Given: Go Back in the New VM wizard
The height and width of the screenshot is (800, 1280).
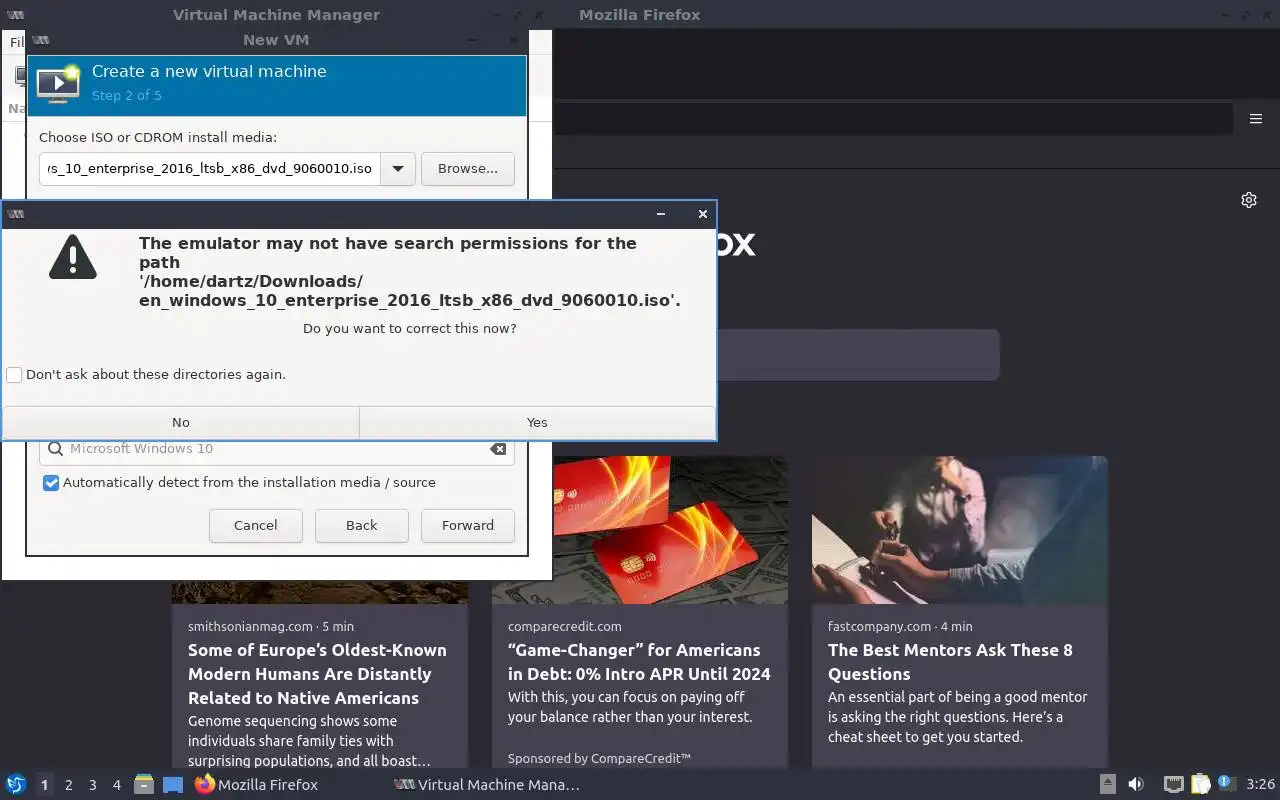Looking at the screenshot, I should tap(362, 526).
